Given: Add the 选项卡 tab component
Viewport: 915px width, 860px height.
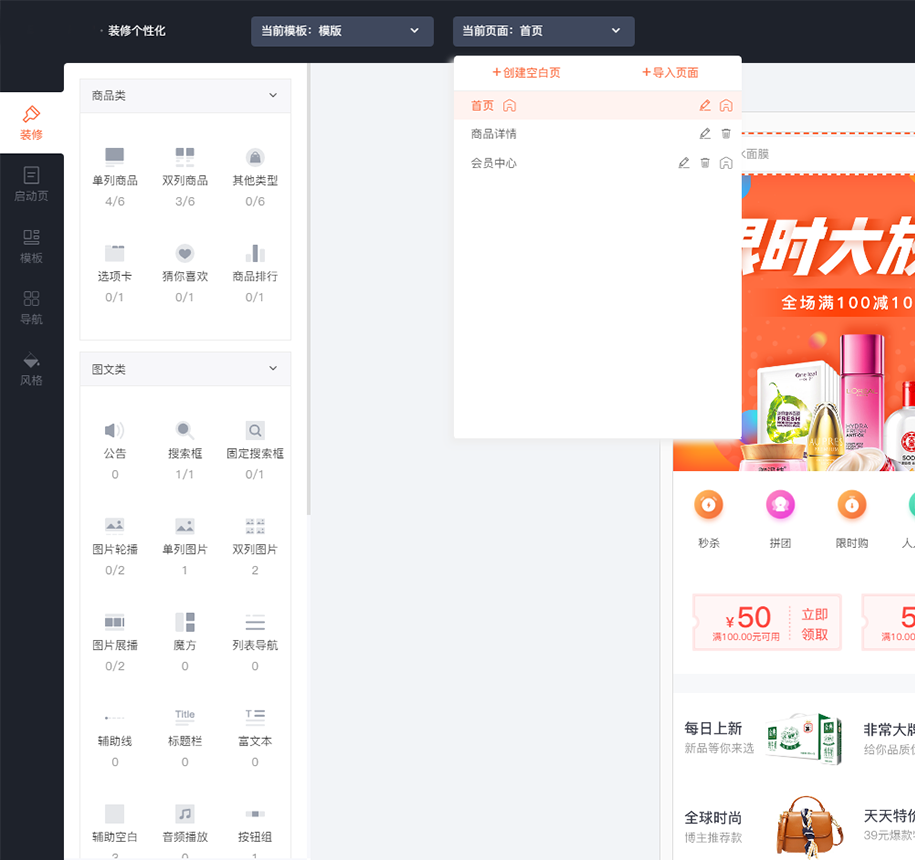Looking at the screenshot, I should tap(115, 273).
